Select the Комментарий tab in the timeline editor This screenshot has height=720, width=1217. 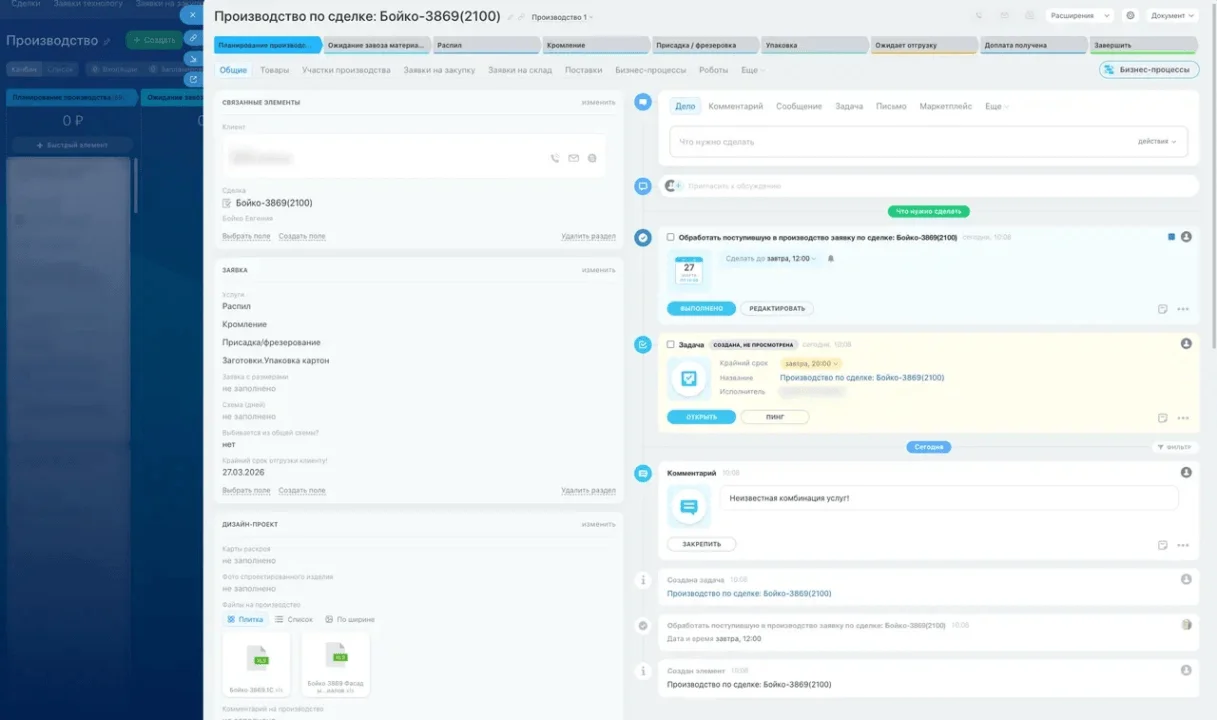[x=735, y=106]
